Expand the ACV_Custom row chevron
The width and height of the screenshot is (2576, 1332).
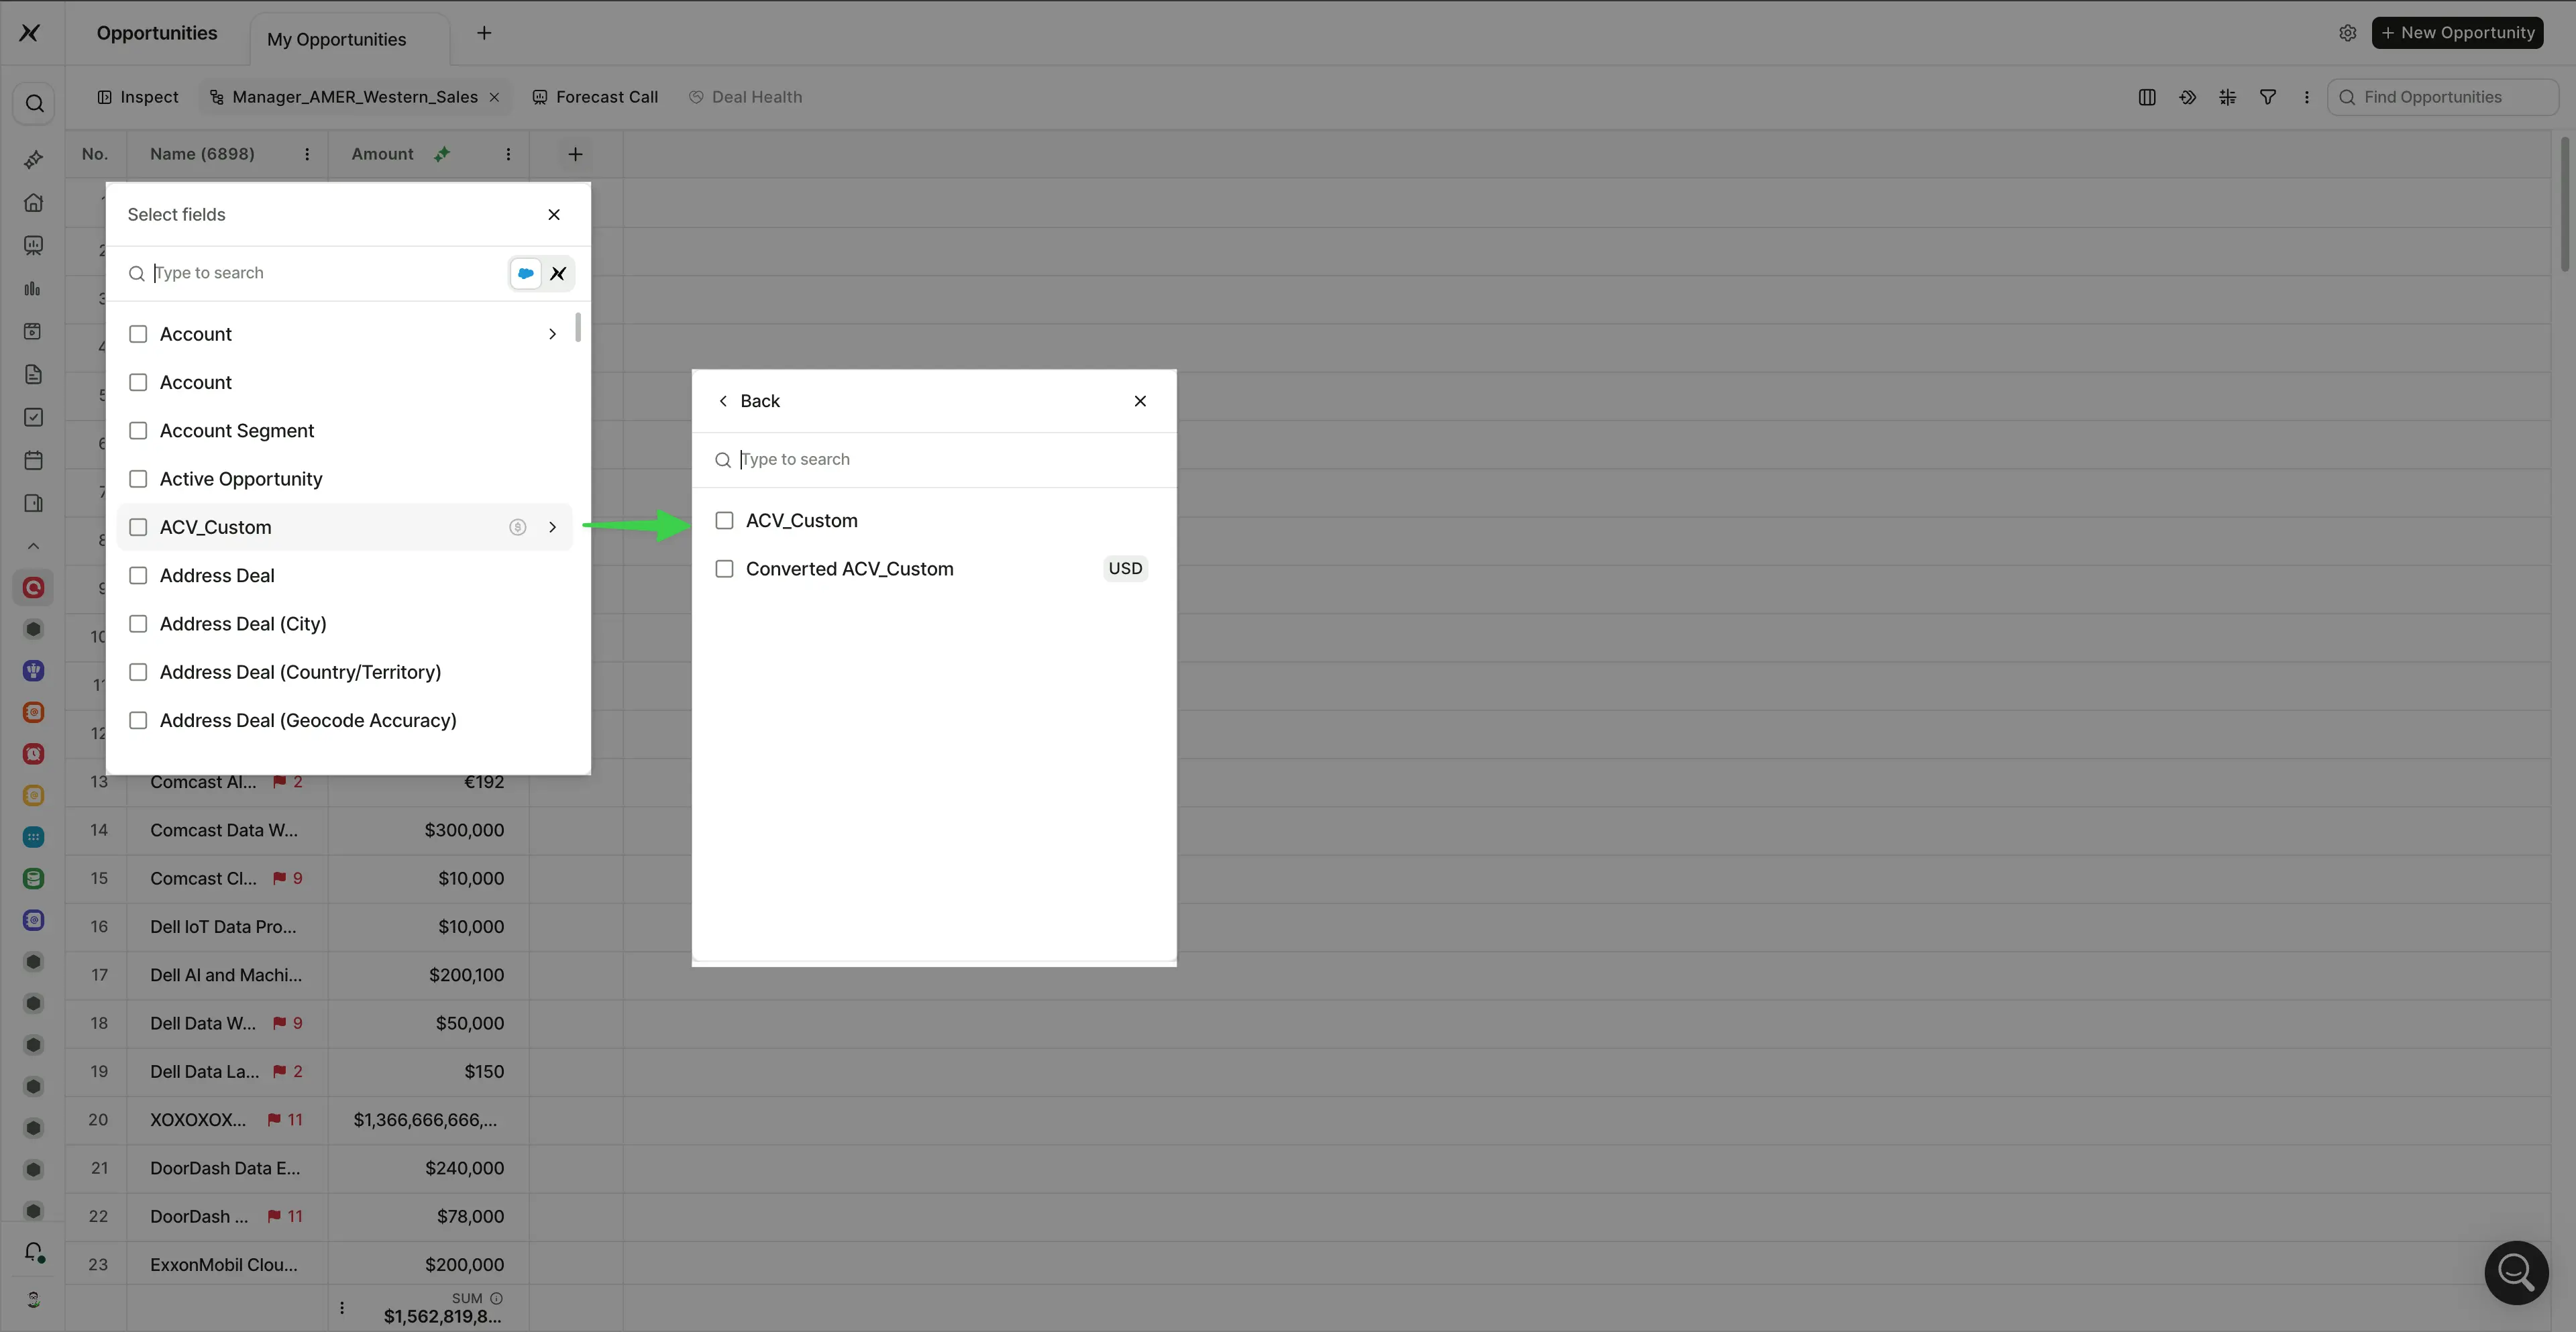tap(552, 527)
